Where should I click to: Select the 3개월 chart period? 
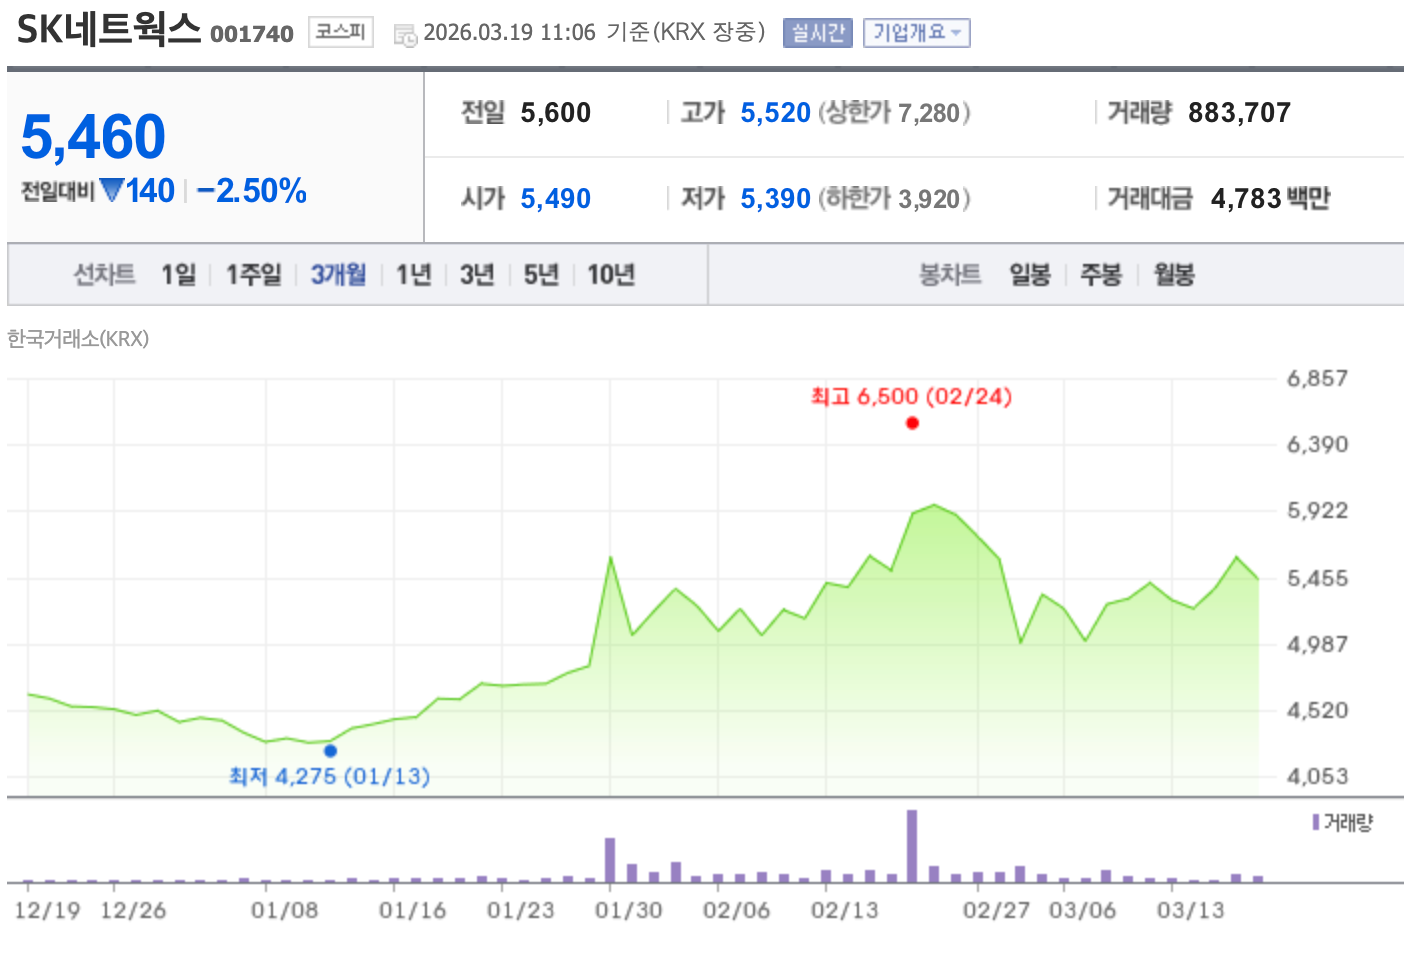338,274
